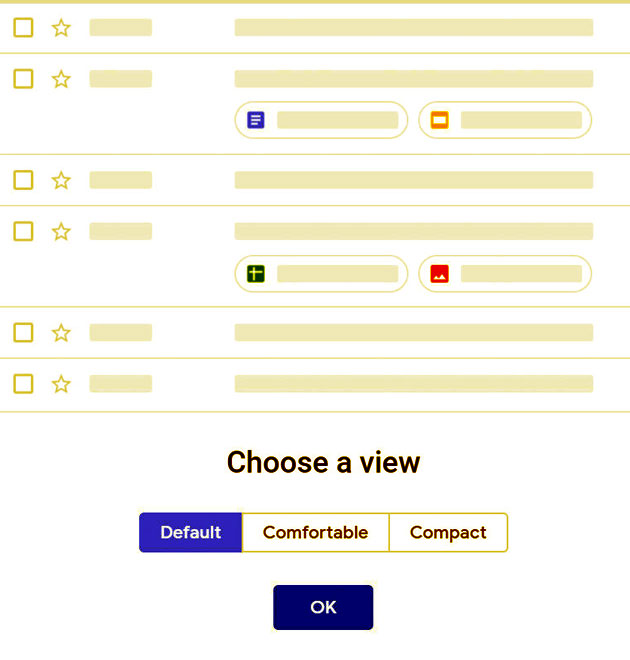The height and width of the screenshot is (660, 630).
Task: Check the third email row checkbox
Action: [23, 181]
